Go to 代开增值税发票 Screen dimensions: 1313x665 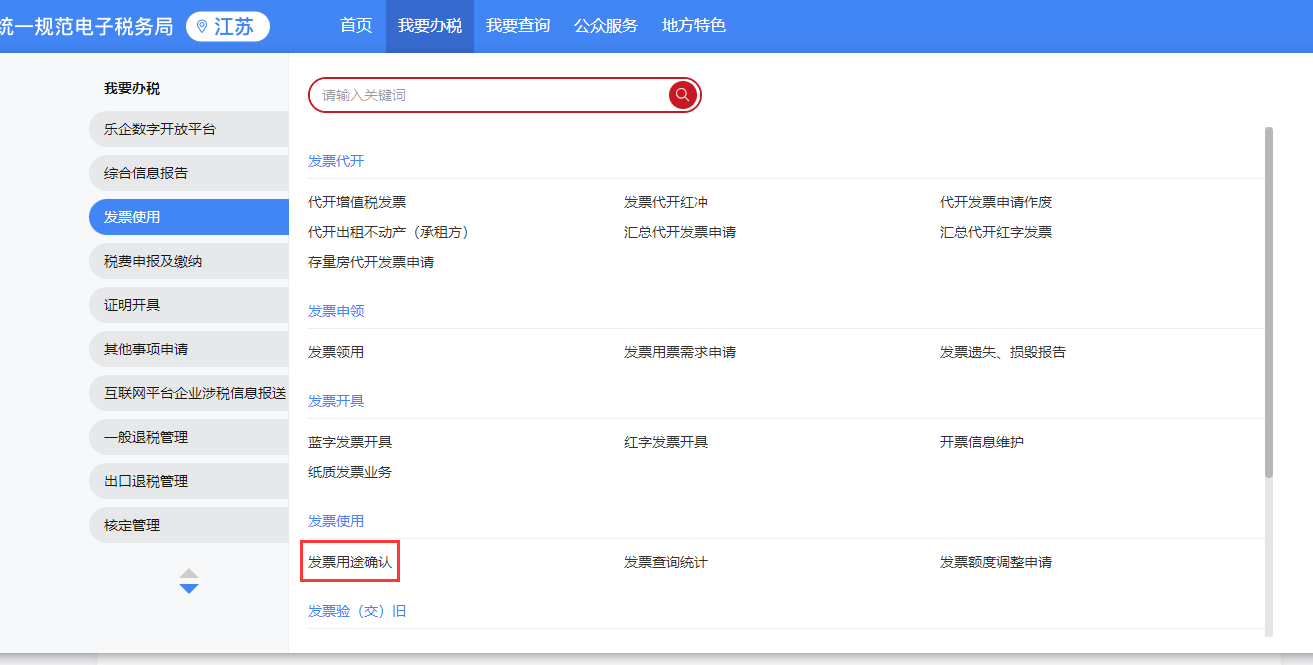[357, 202]
